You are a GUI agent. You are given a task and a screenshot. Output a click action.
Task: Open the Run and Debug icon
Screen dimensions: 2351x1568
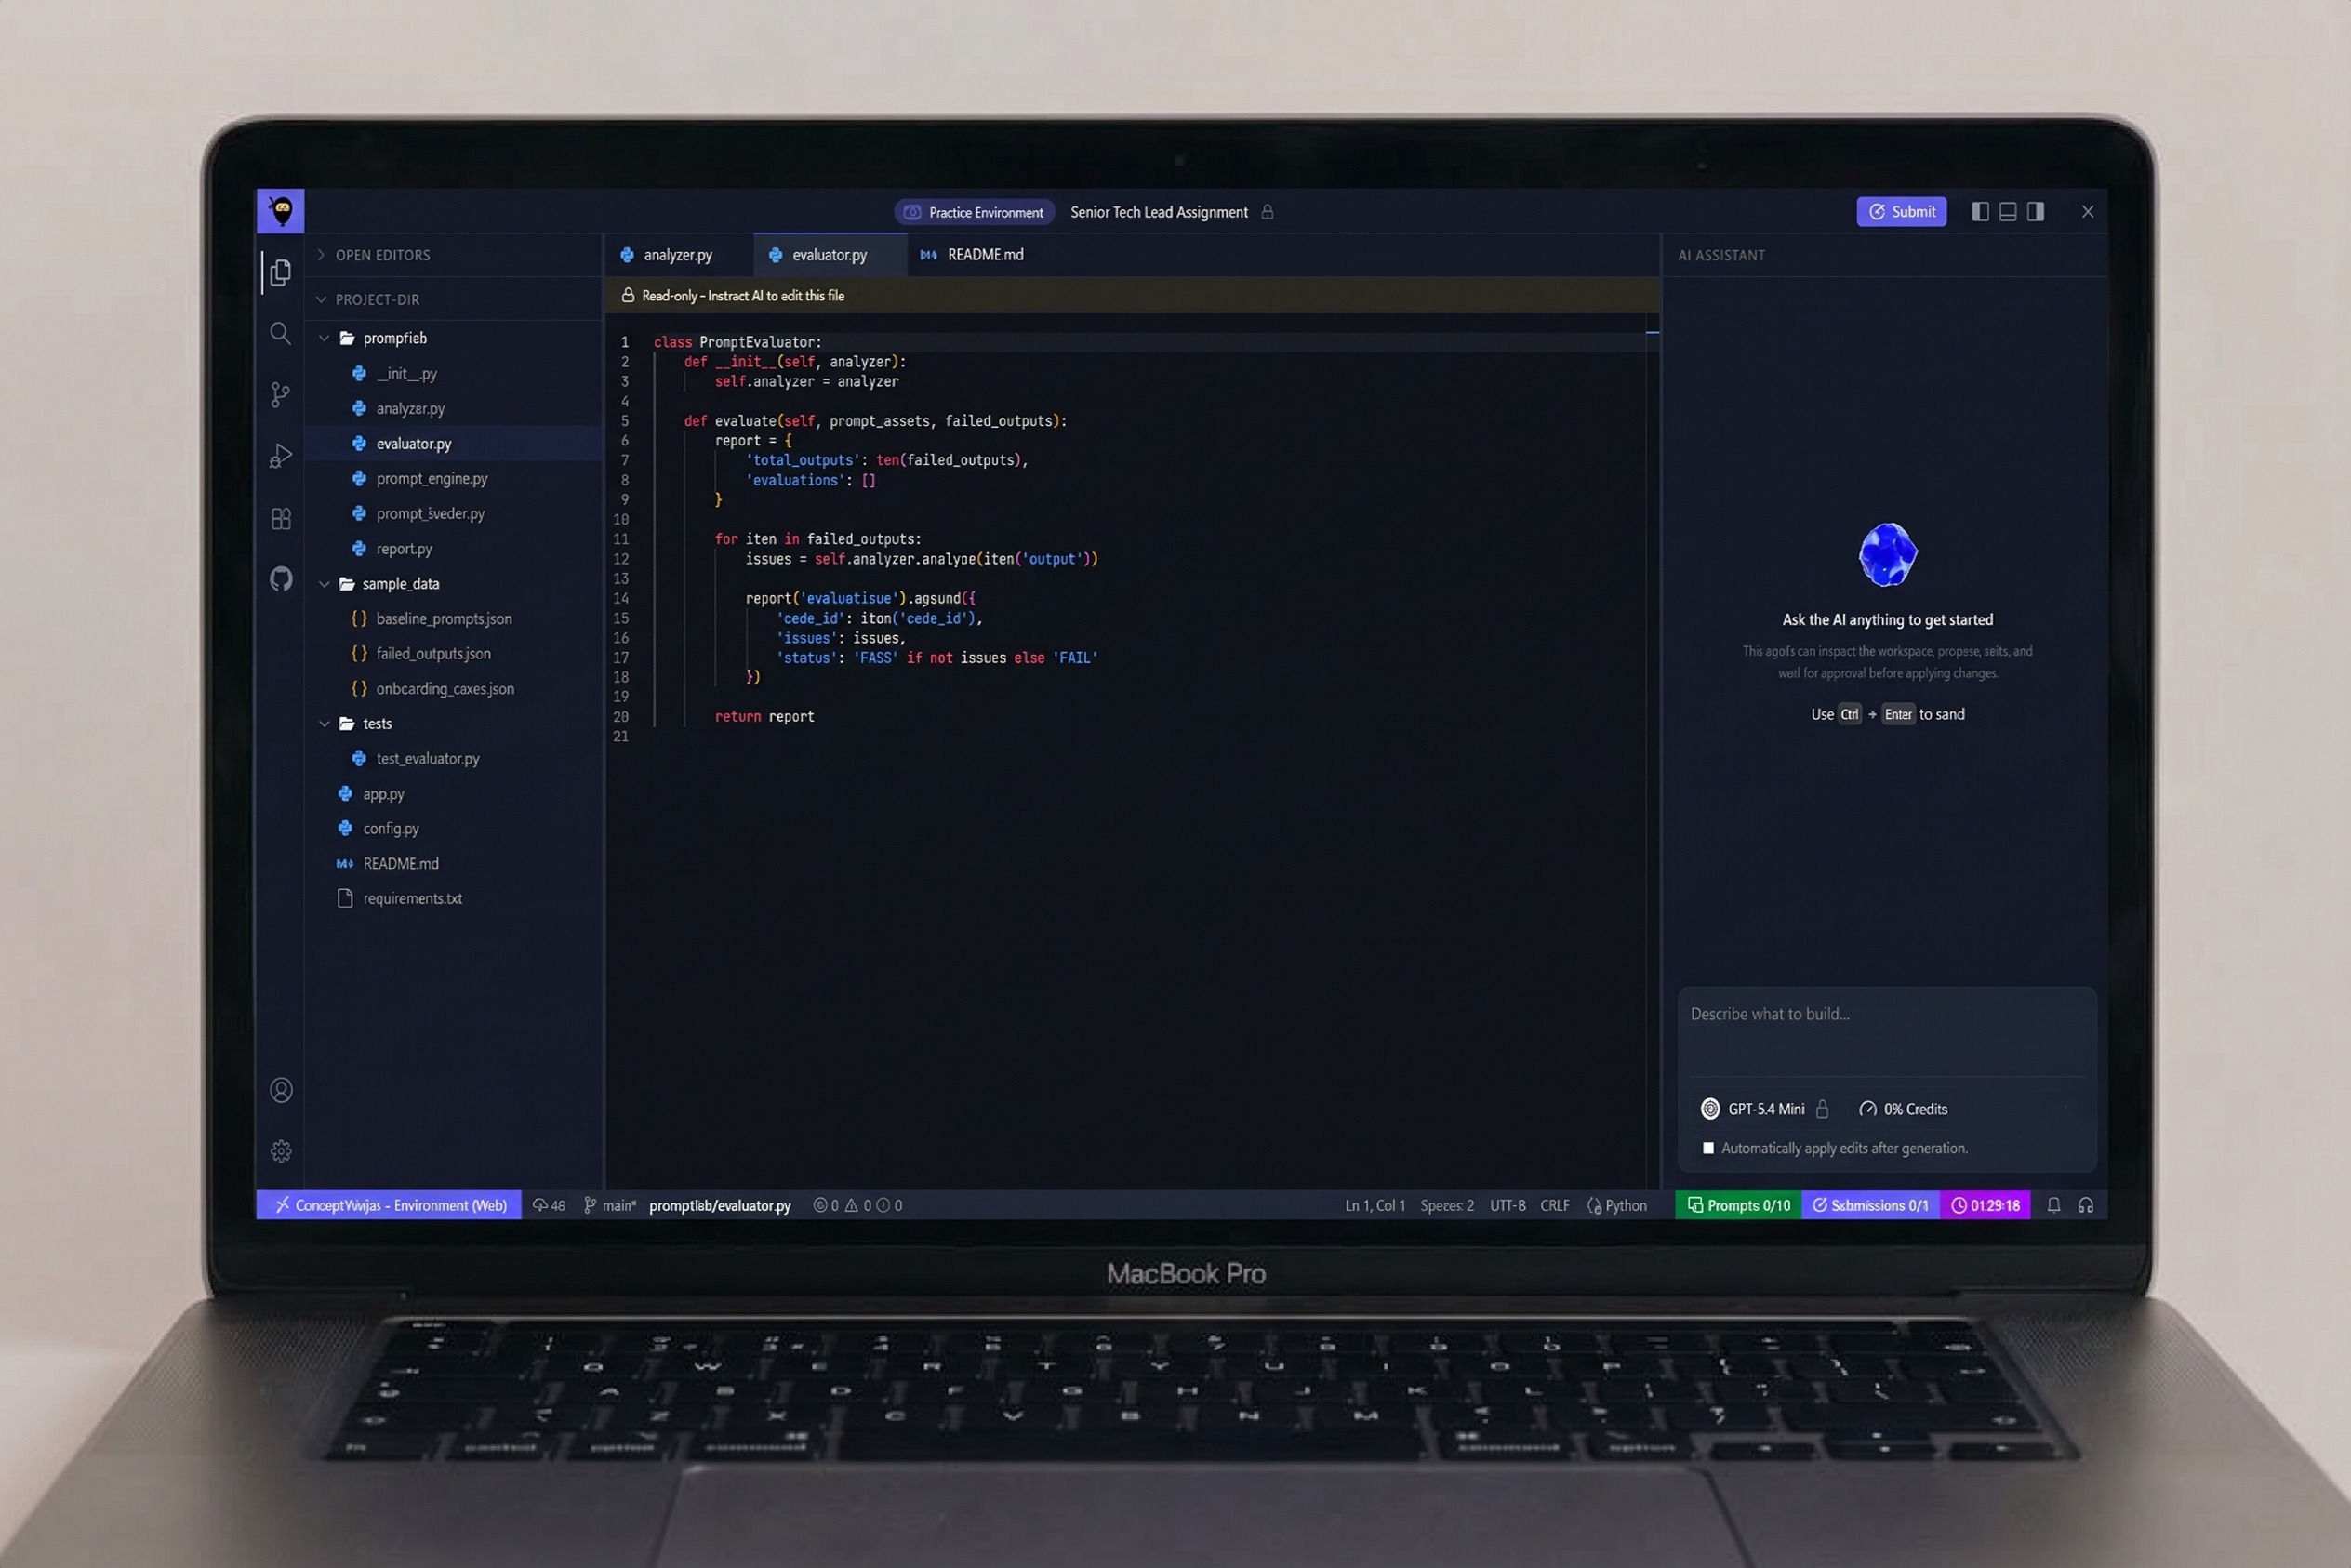click(x=281, y=456)
